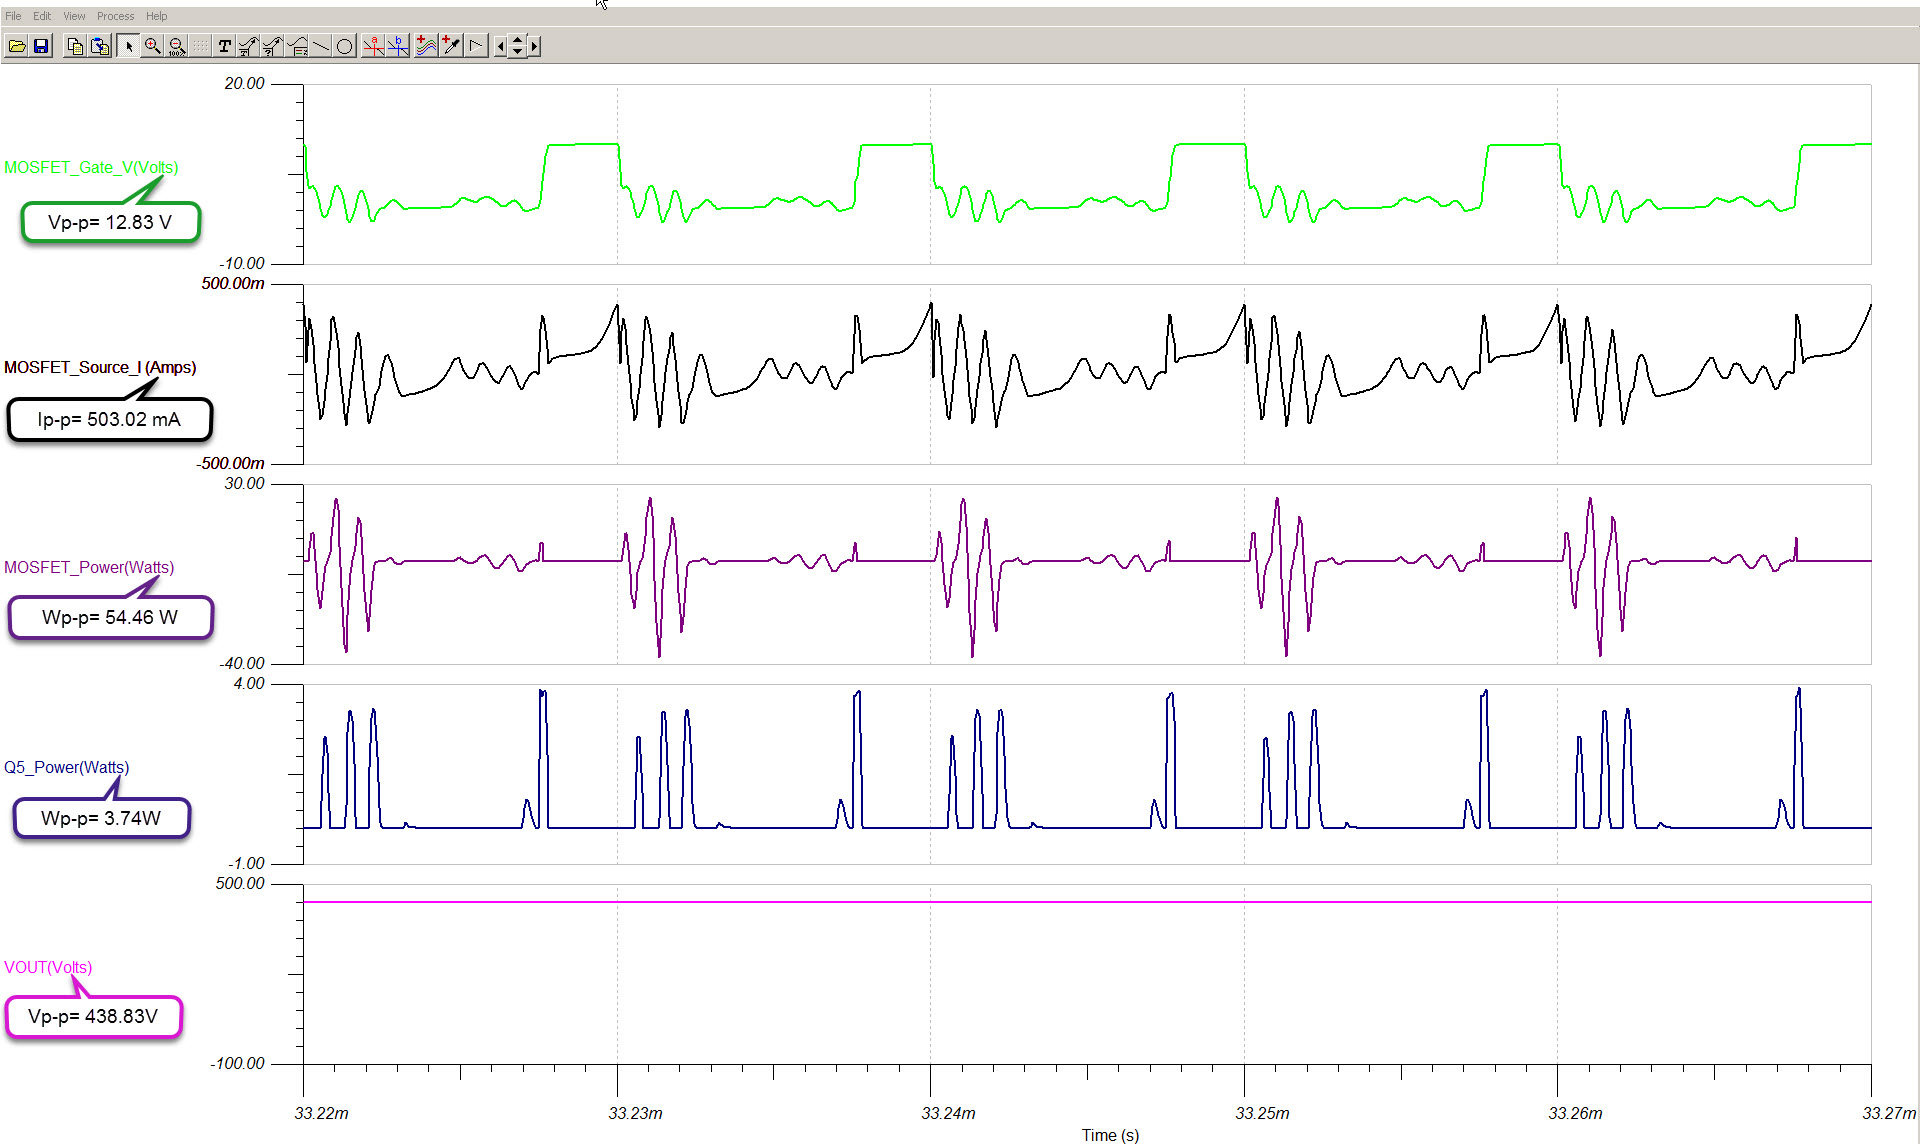Activate the red cursor A marker tool
The image size is (1920, 1144).
[373, 46]
